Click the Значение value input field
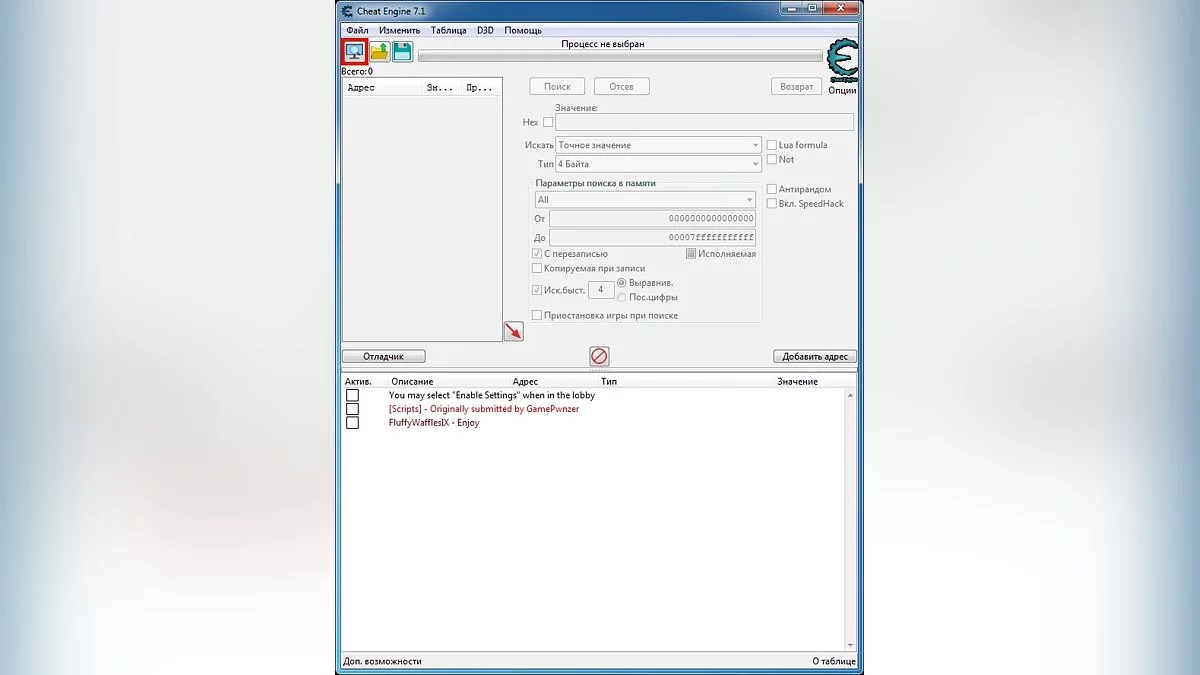Screen dimensions: 1200x675 click(x=704, y=122)
